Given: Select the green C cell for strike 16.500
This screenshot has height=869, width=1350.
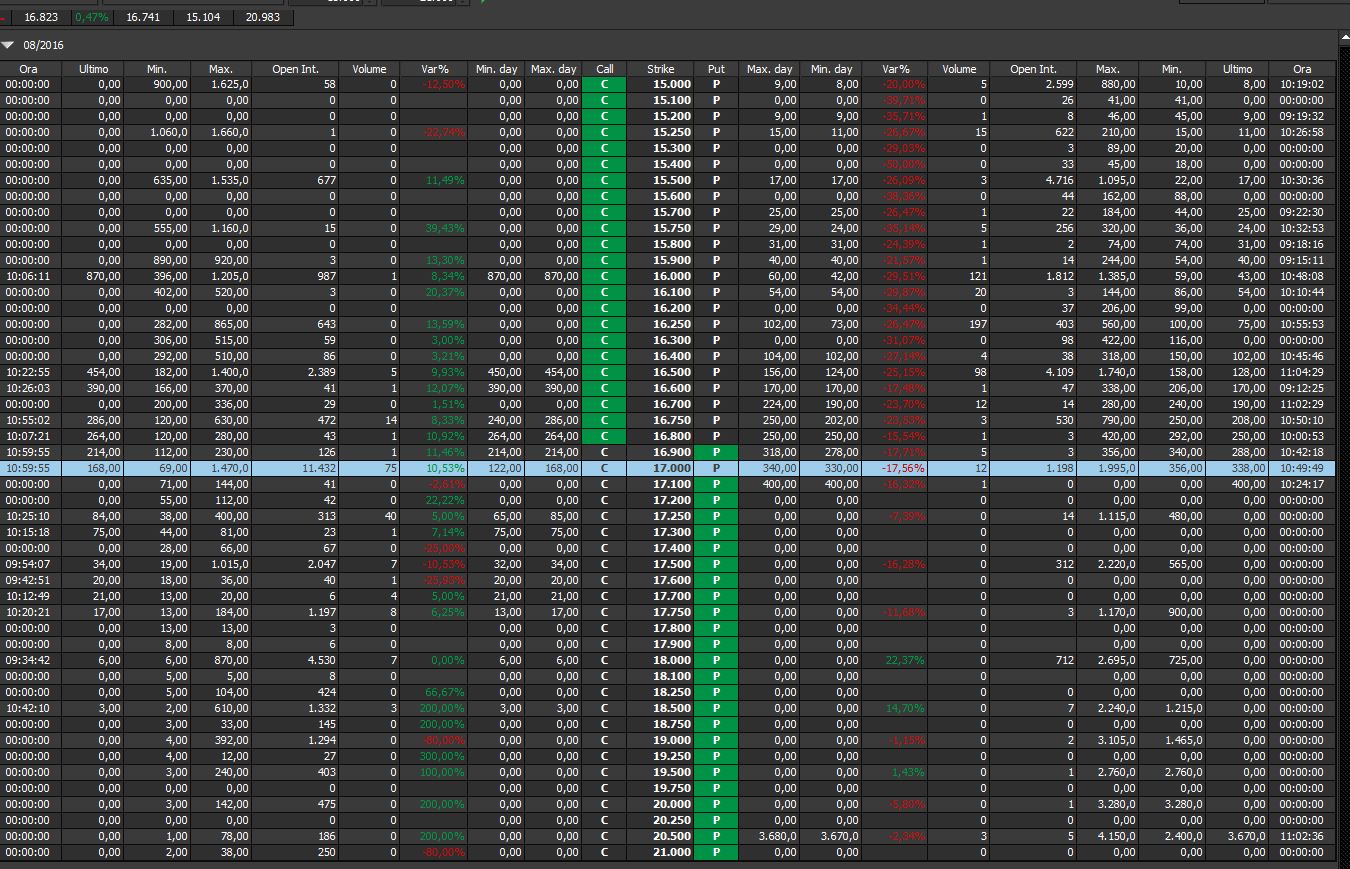Looking at the screenshot, I should coord(604,373).
